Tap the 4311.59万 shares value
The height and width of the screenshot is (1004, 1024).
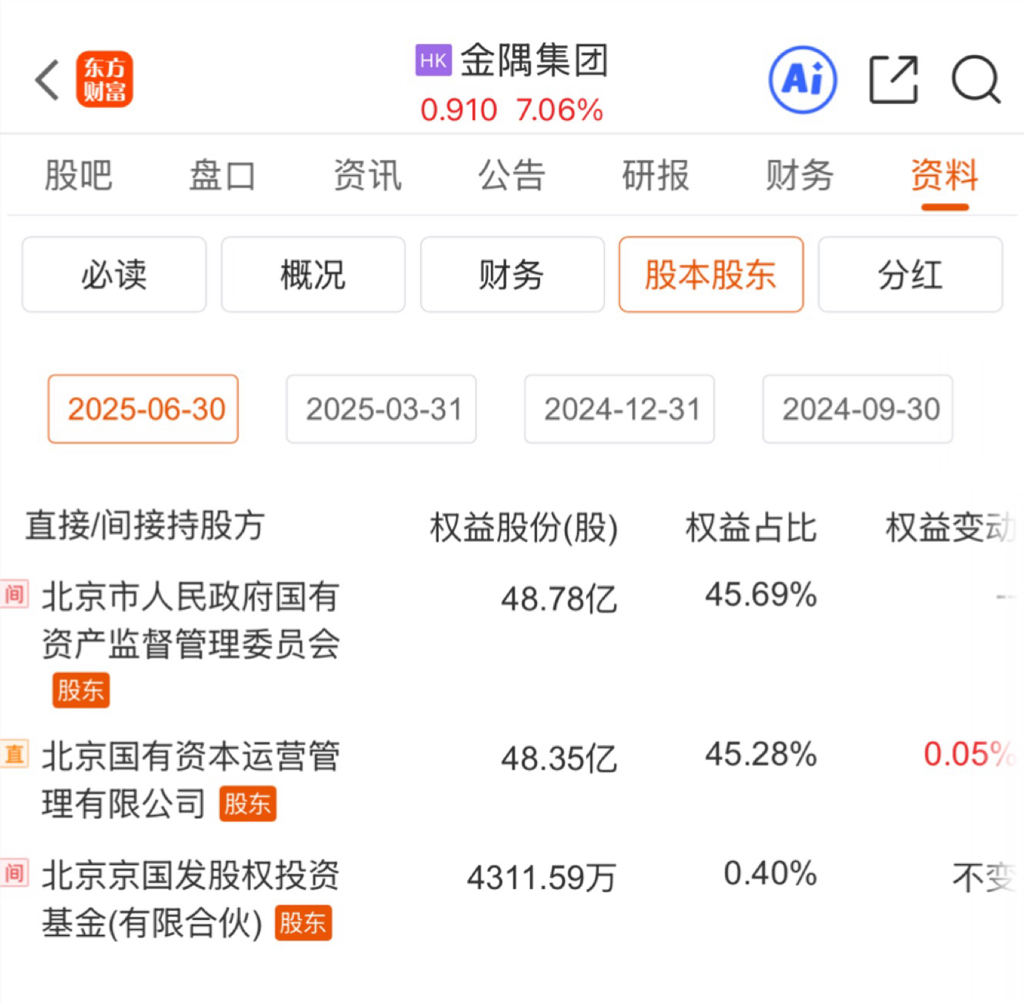(x=542, y=877)
